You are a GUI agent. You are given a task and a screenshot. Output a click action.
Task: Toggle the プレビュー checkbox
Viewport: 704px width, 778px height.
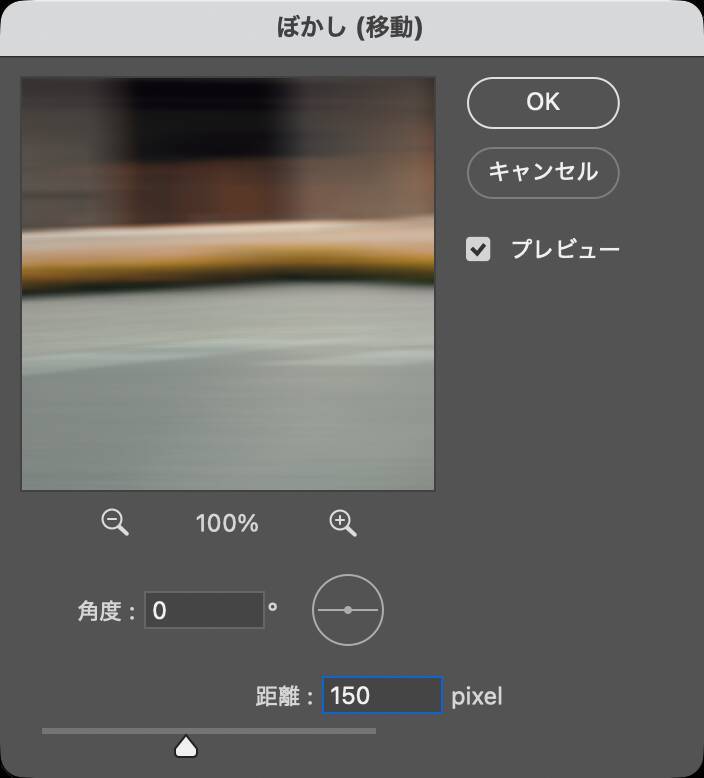pyautogui.click(x=478, y=249)
